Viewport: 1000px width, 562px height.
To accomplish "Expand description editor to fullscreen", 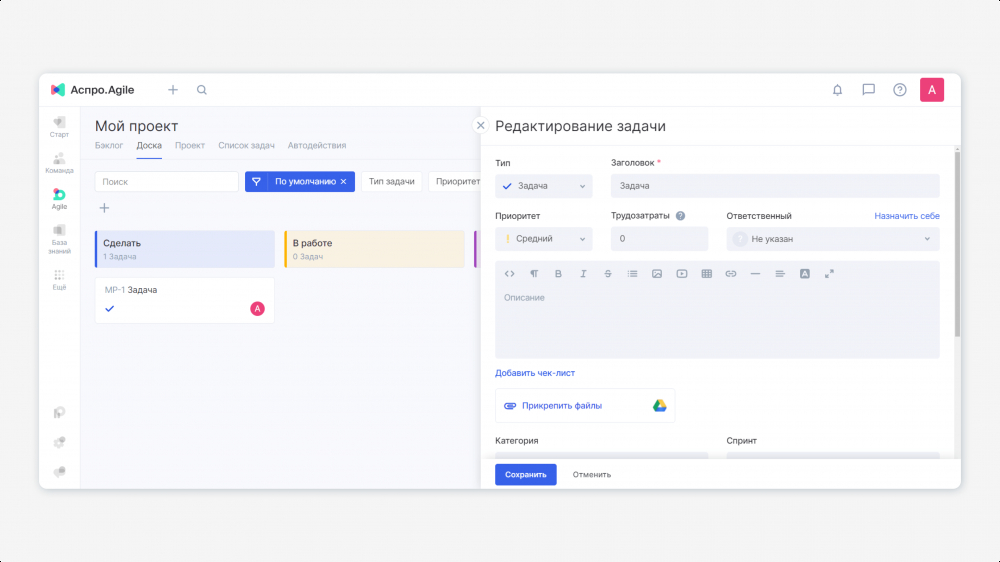I will click(829, 274).
